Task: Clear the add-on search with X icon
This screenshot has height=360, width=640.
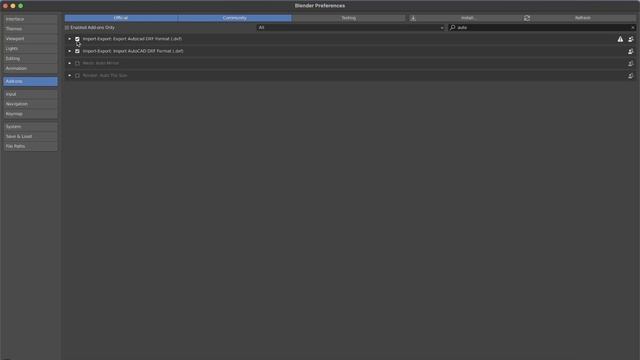Action: (633, 28)
